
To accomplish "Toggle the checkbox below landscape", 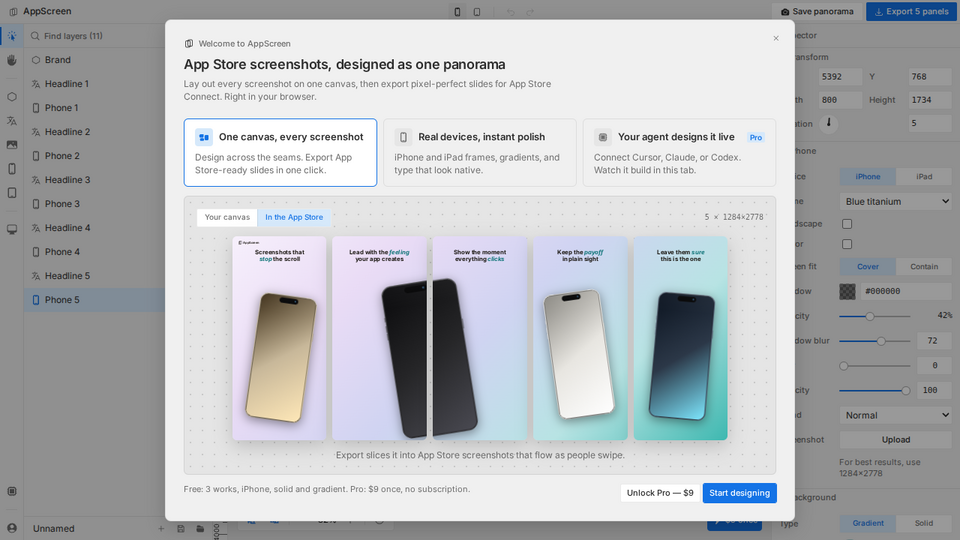I will pos(847,244).
